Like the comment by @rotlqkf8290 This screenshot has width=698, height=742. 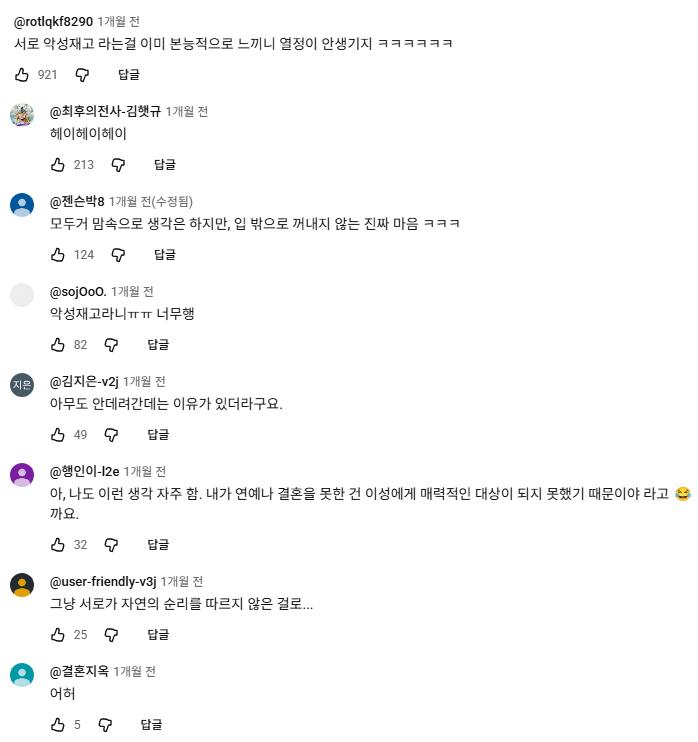coord(22,75)
